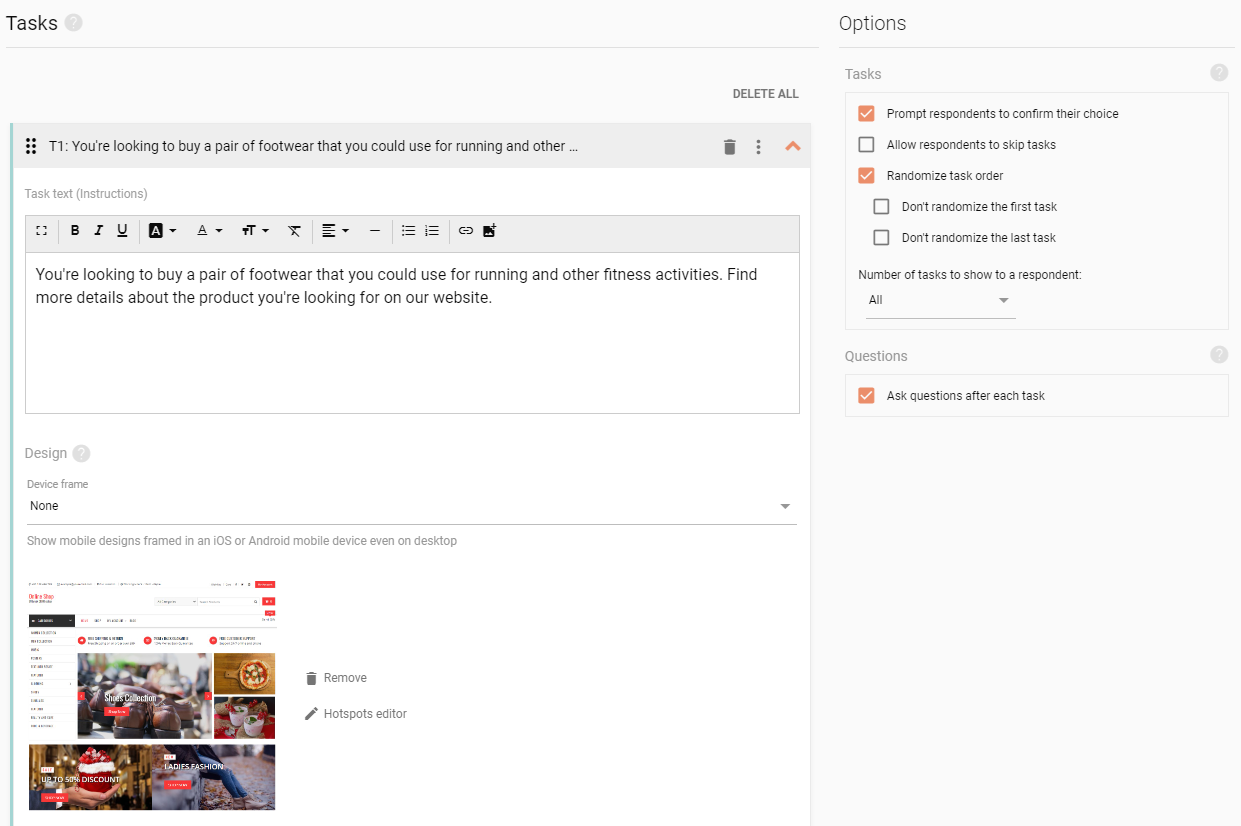Click the website design thumbnail
1241x826 pixels.
[x=151, y=693]
